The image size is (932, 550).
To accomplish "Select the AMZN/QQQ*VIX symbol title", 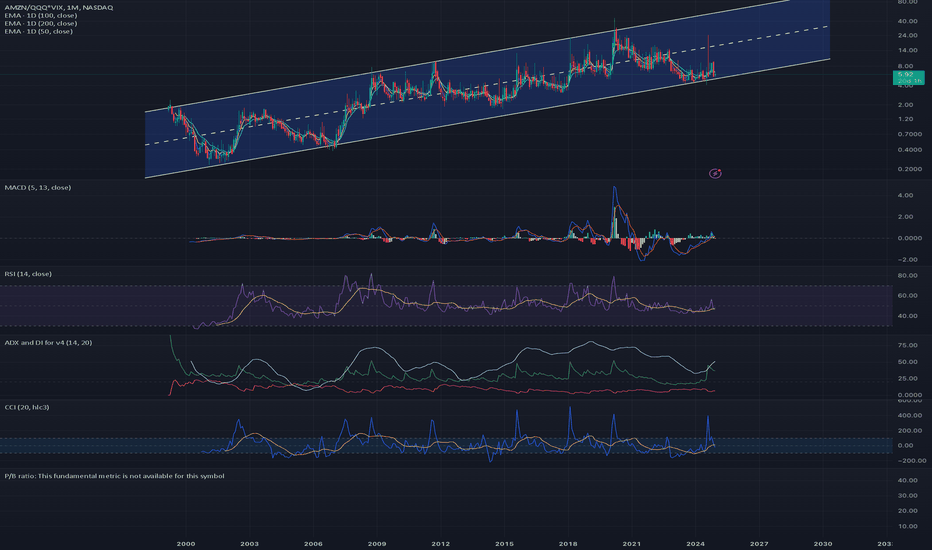I will pyautogui.click(x=58, y=7).
